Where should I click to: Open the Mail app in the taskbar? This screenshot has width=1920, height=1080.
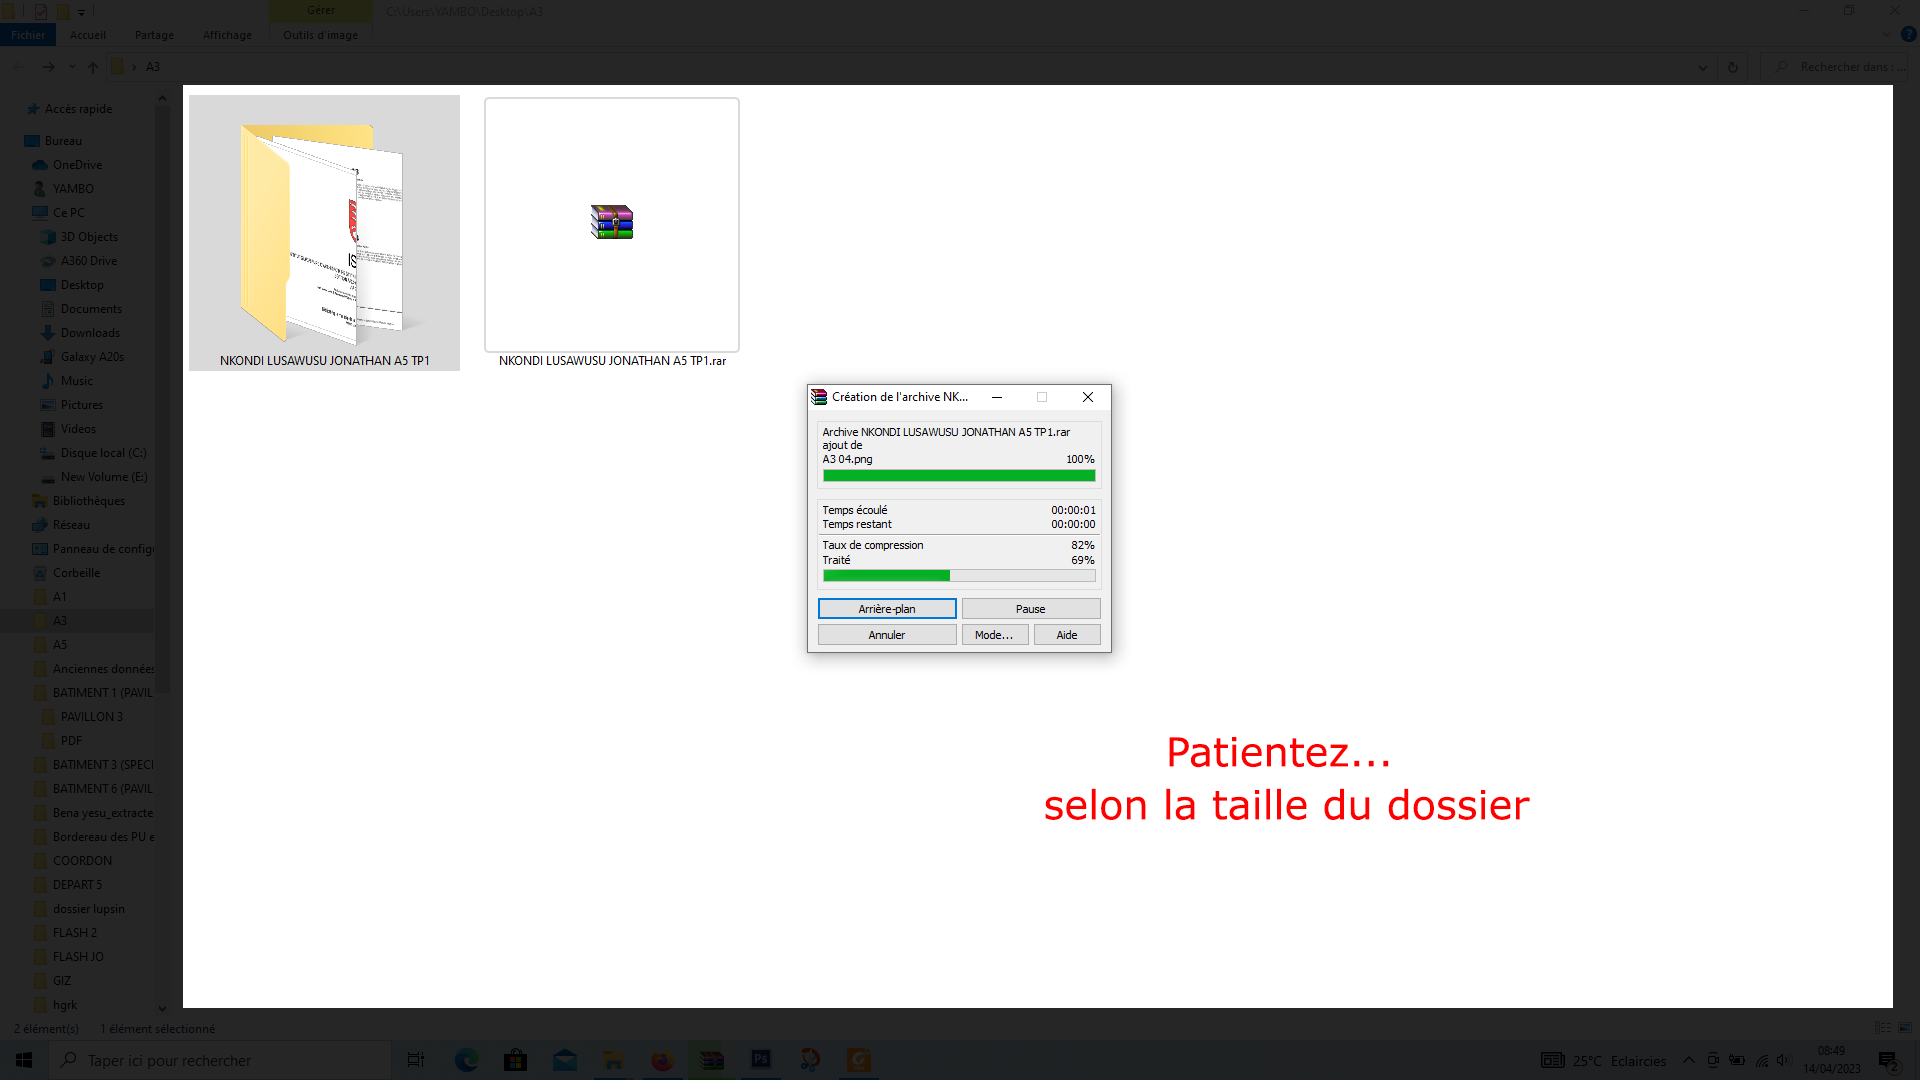click(x=565, y=1060)
